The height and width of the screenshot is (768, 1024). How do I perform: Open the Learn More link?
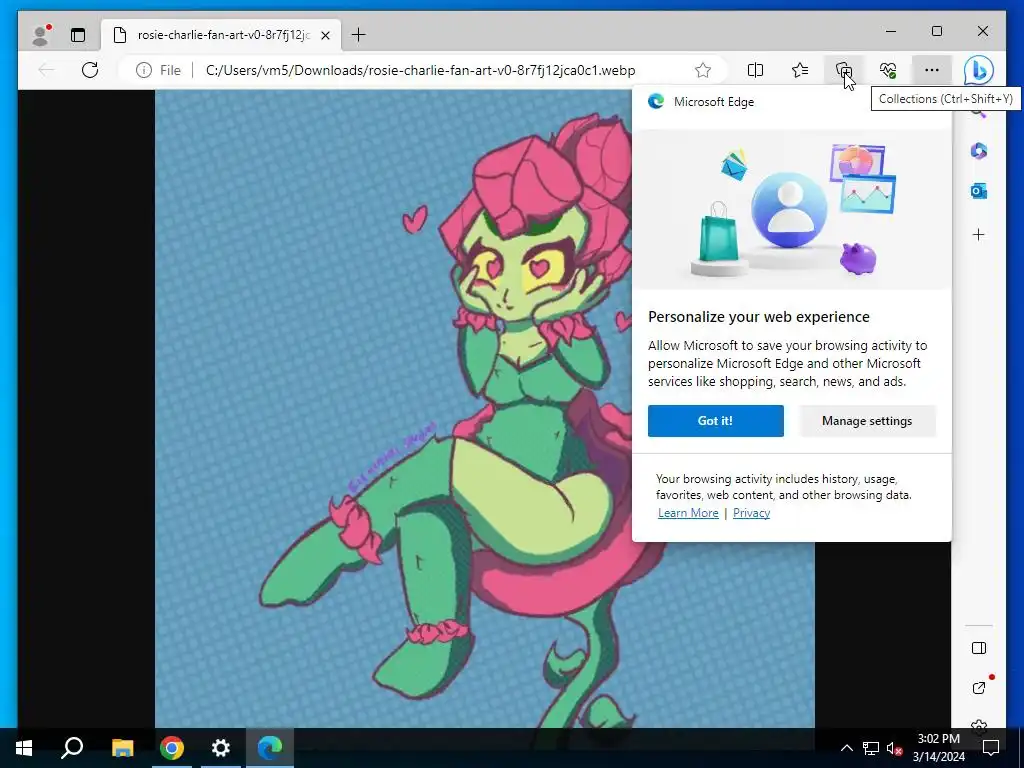click(x=688, y=513)
